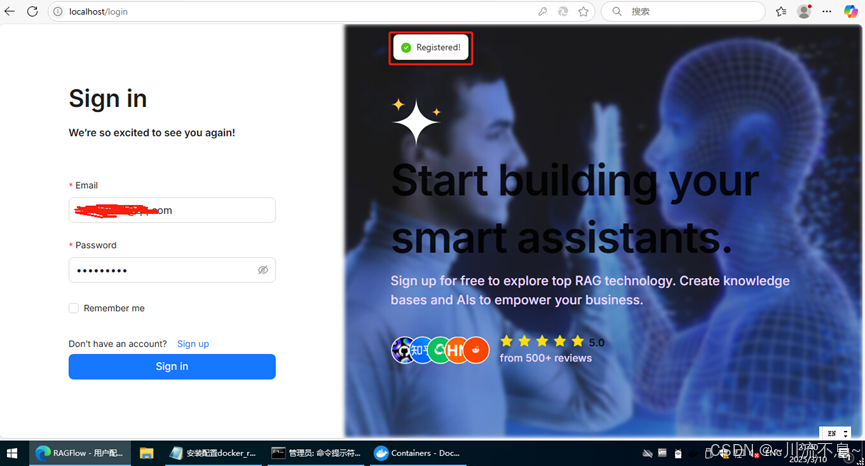Reload the localhost login page
865x466 pixels.
tap(33, 11)
